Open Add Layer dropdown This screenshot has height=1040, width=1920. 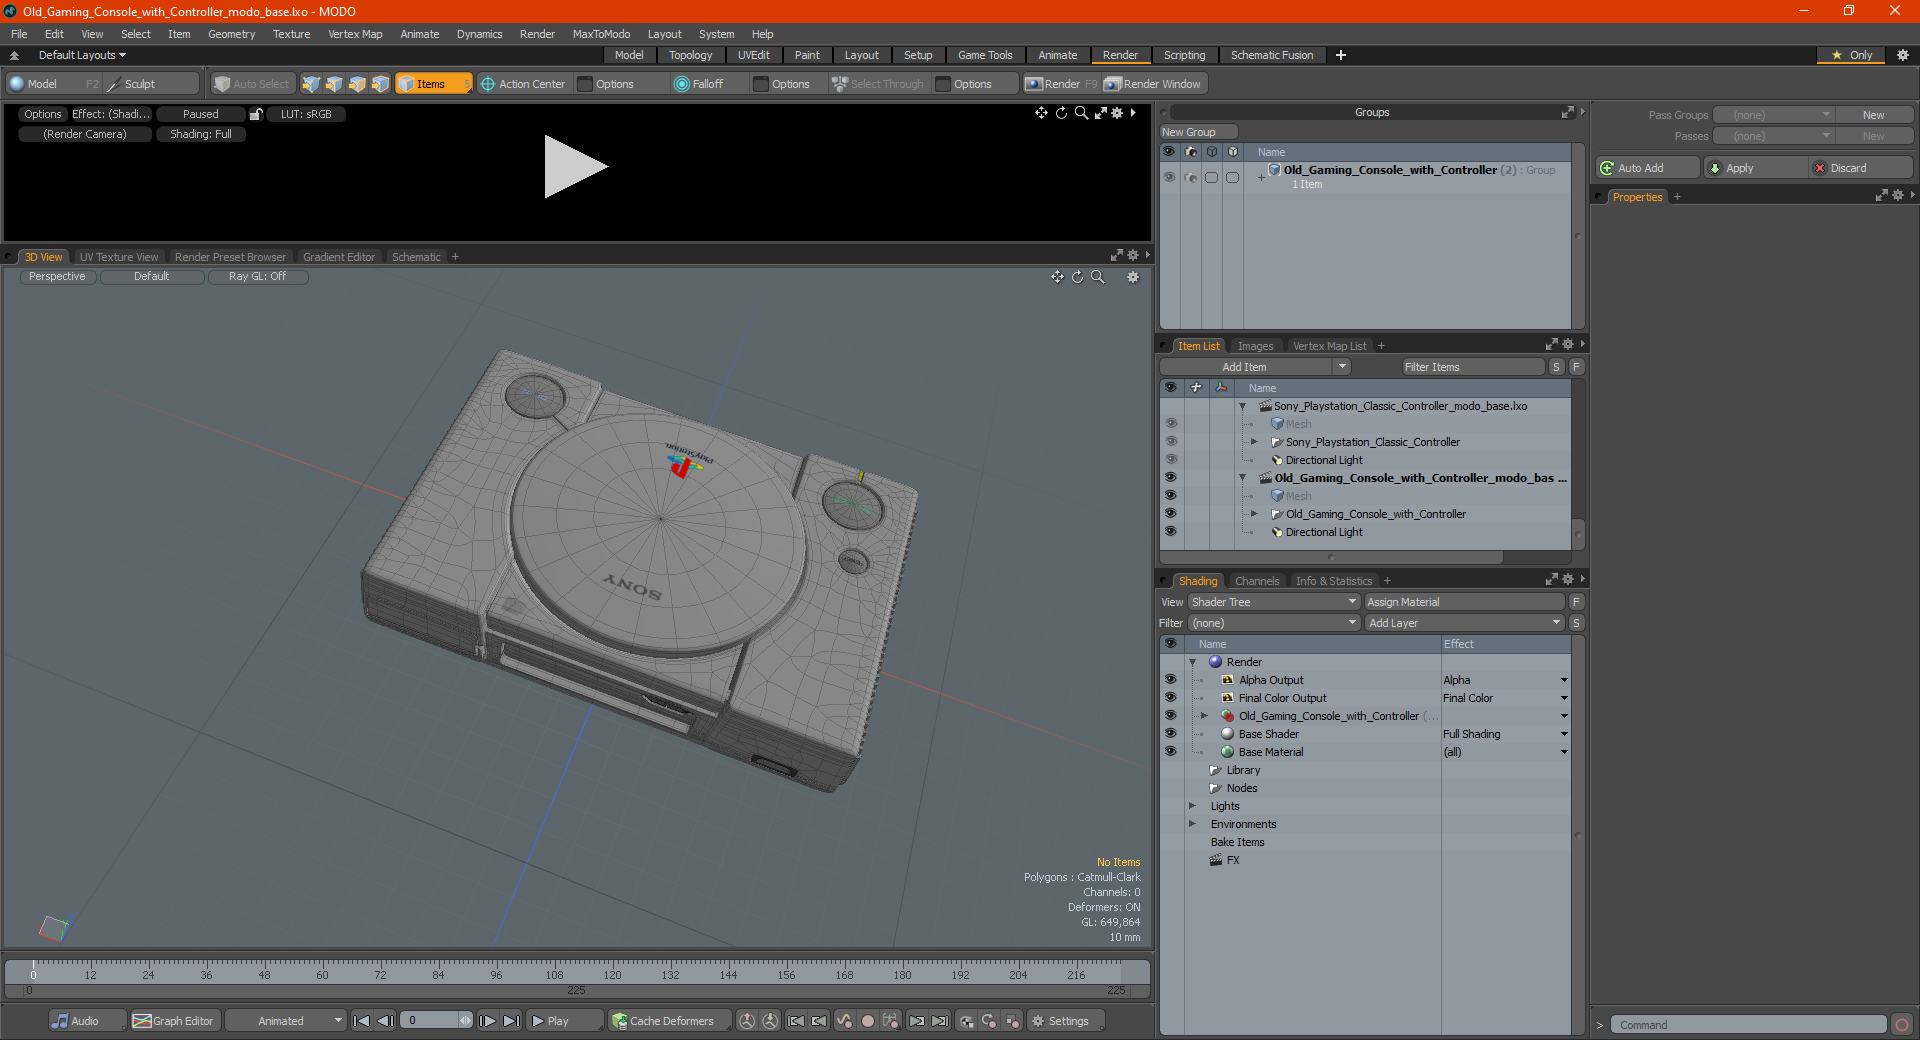[1464, 623]
